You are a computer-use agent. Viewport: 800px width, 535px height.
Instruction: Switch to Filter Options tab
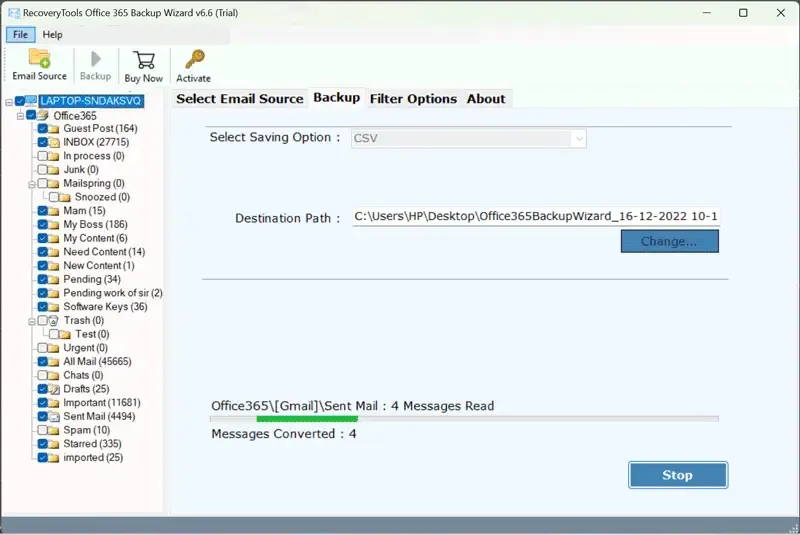coord(413,98)
